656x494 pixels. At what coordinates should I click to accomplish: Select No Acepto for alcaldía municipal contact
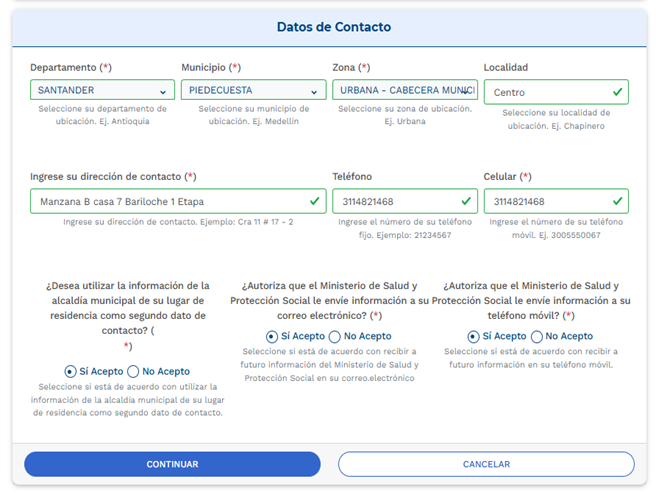point(133,371)
